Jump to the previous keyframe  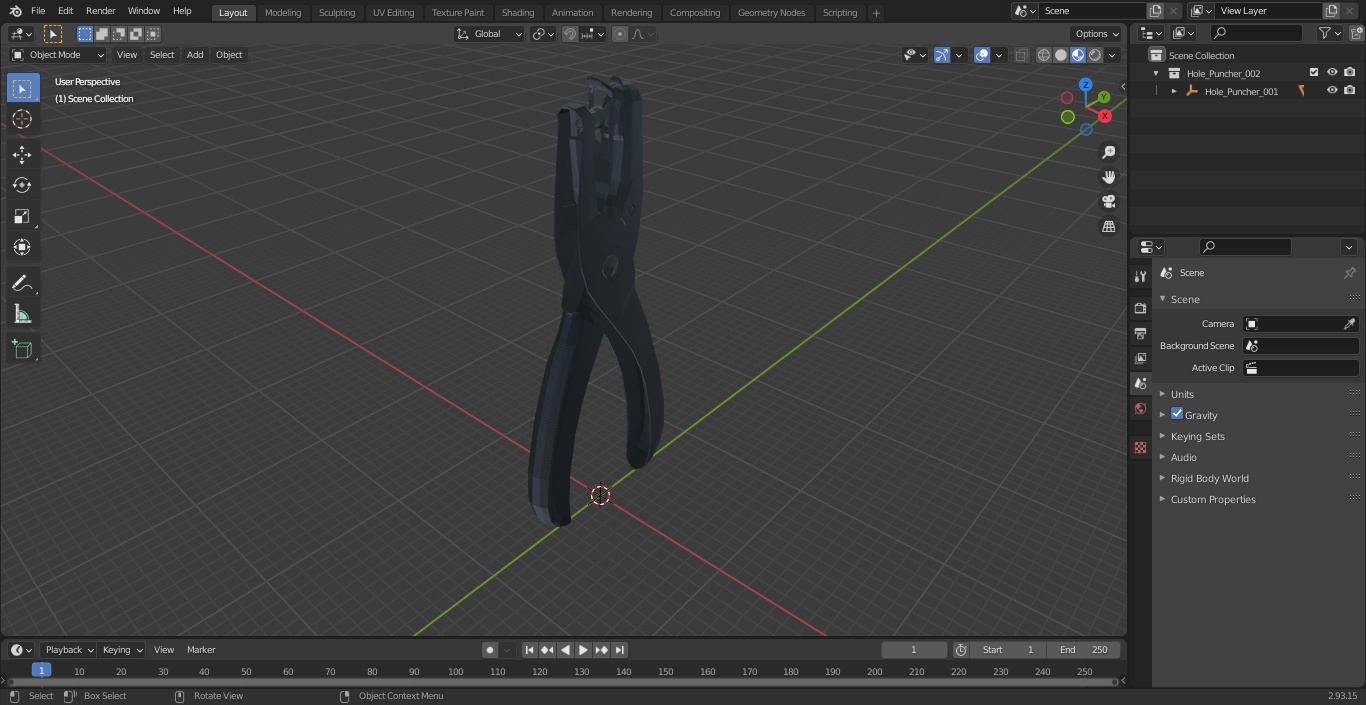[547, 650]
